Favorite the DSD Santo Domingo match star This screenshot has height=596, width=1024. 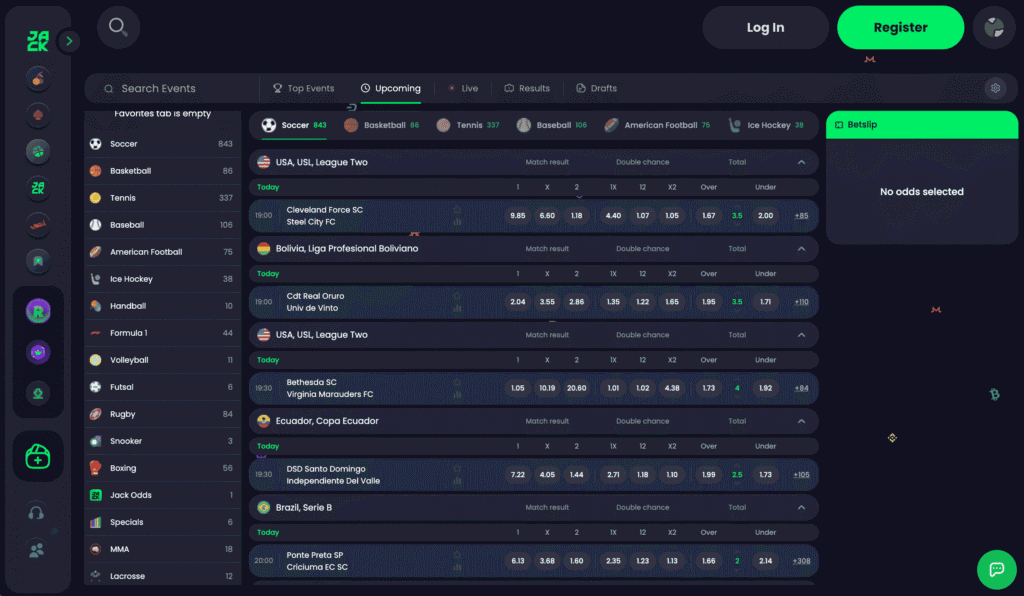click(x=457, y=468)
